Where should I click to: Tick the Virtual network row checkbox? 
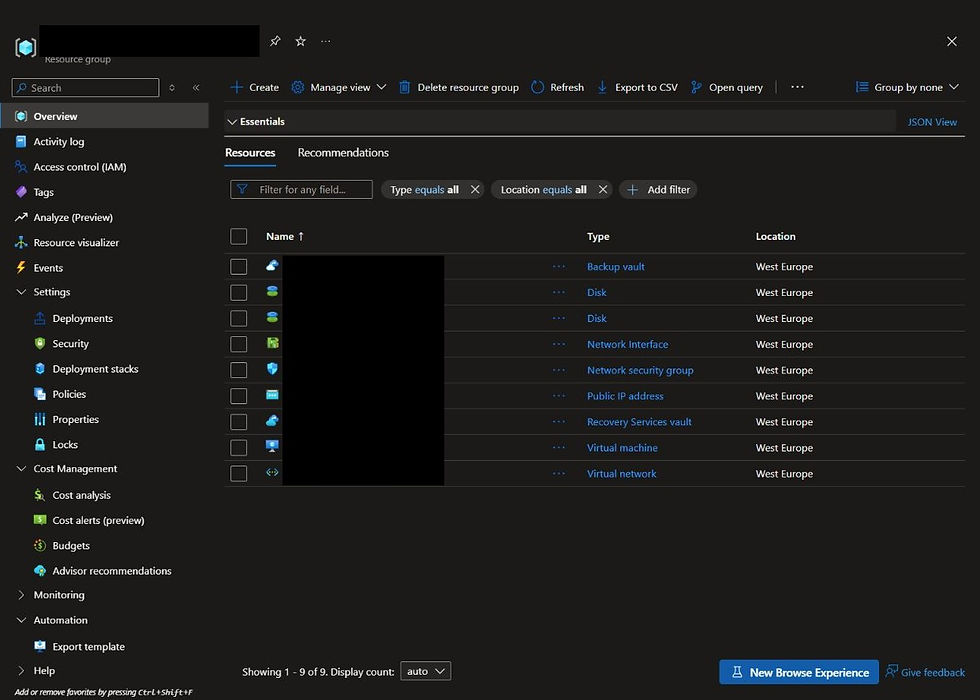[239, 474]
